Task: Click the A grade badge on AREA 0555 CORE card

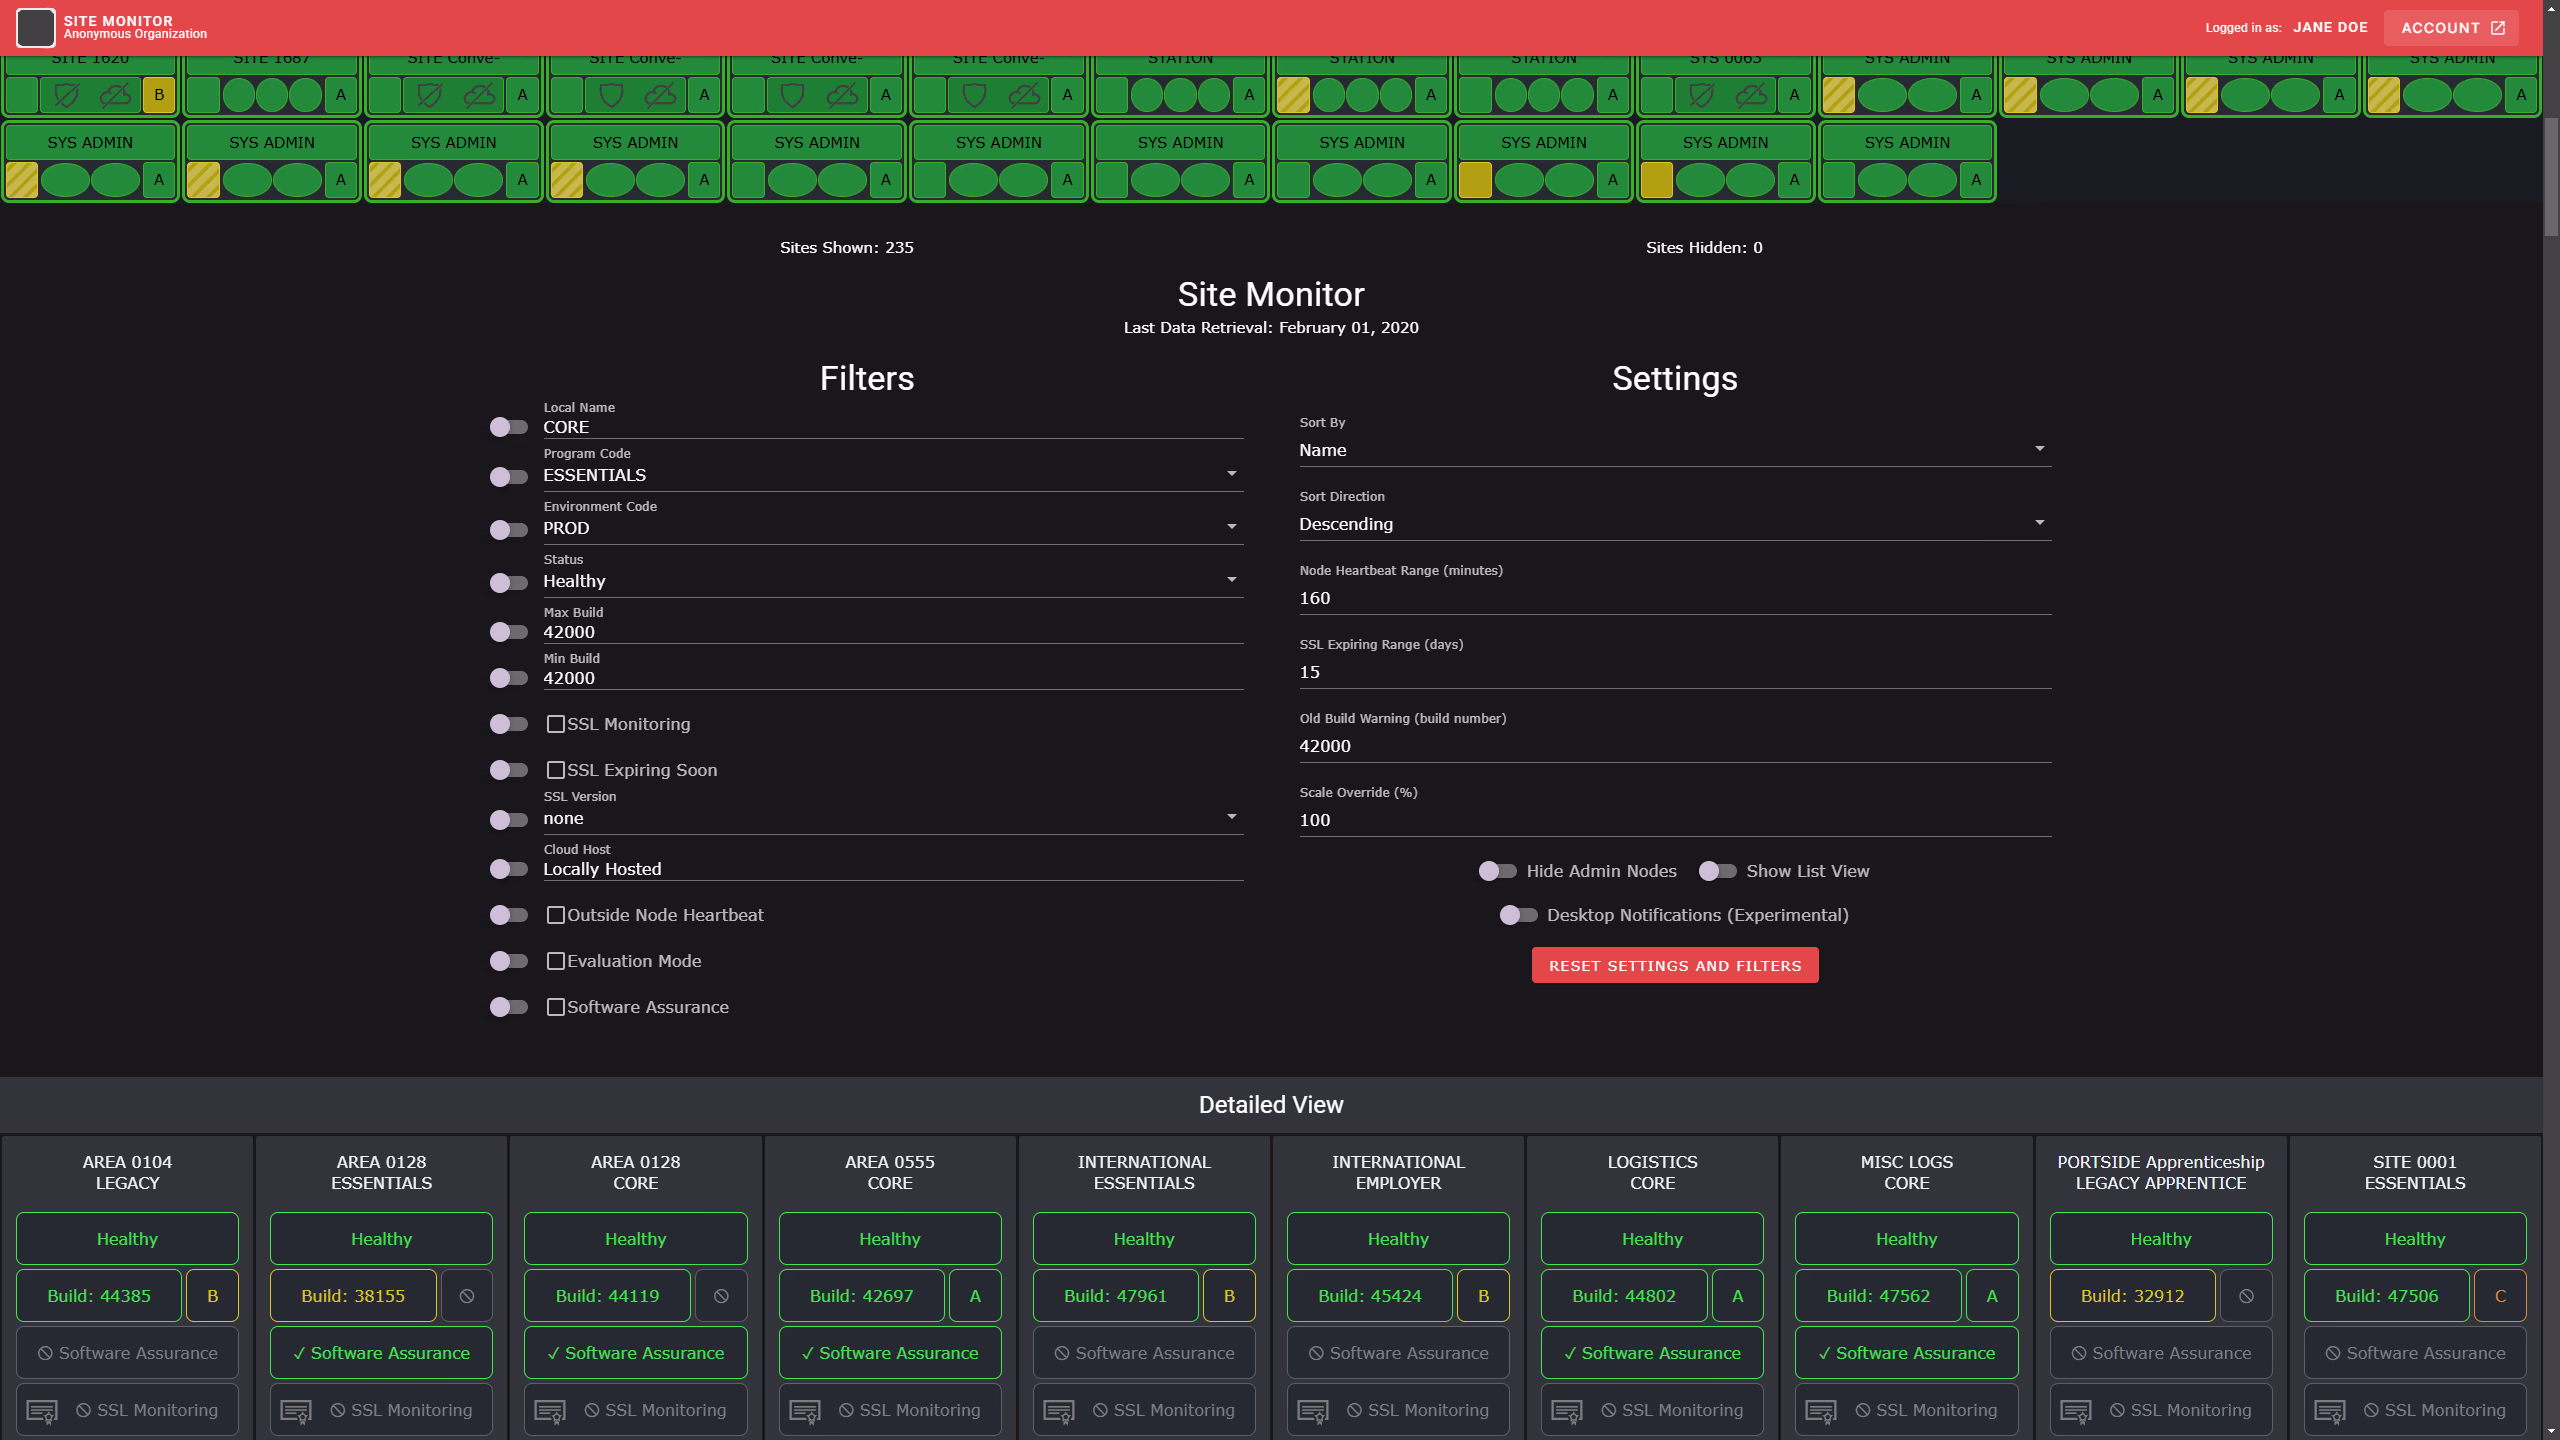Action: point(974,1295)
